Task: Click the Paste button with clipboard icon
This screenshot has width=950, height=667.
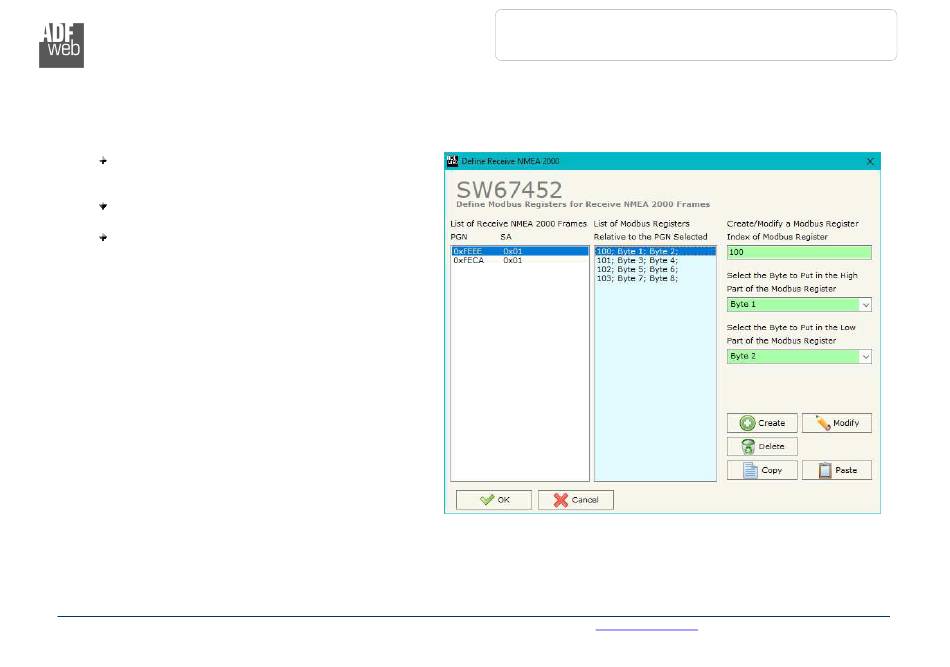Action: tap(837, 470)
